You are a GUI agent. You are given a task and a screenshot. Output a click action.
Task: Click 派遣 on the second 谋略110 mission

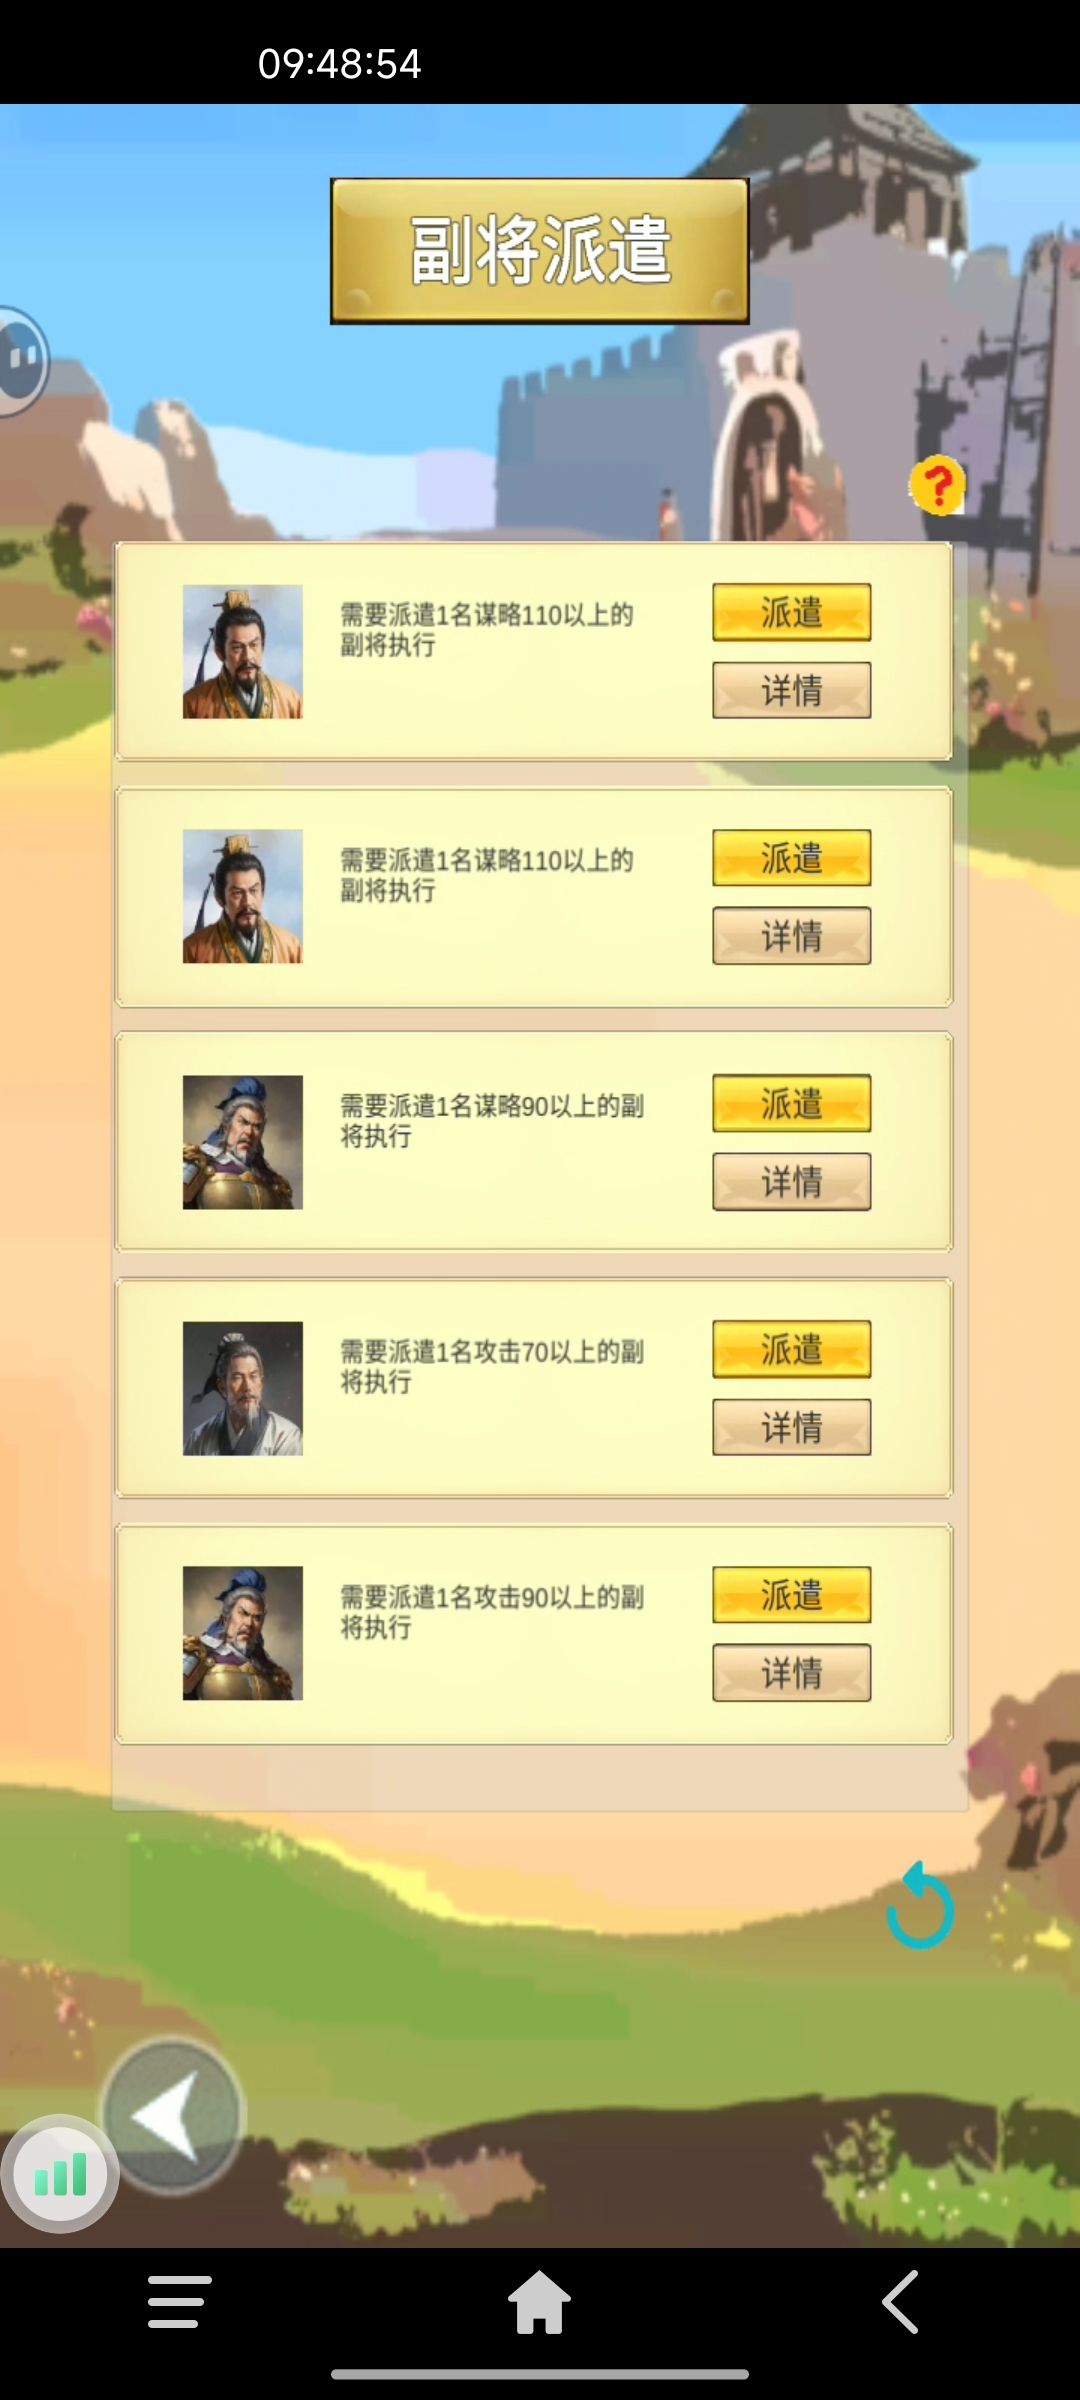(x=792, y=858)
